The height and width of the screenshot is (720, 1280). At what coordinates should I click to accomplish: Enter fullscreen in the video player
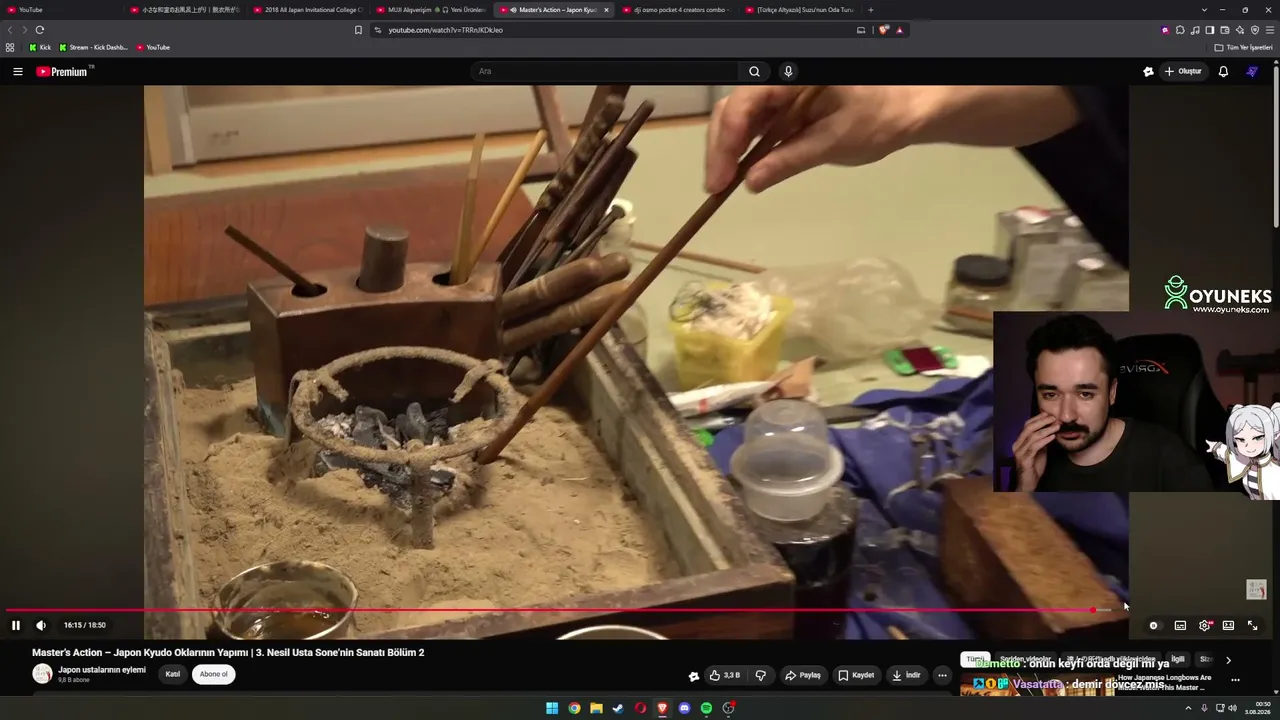pos(1252,625)
